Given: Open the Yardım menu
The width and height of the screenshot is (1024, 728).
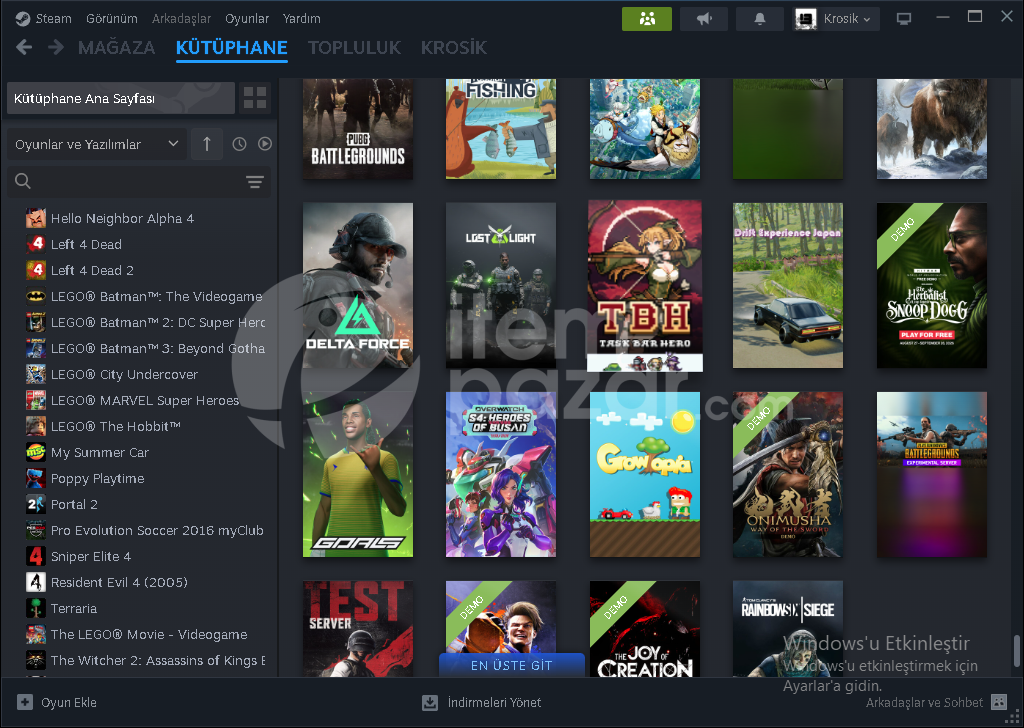Looking at the screenshot, I should (302, 18).
